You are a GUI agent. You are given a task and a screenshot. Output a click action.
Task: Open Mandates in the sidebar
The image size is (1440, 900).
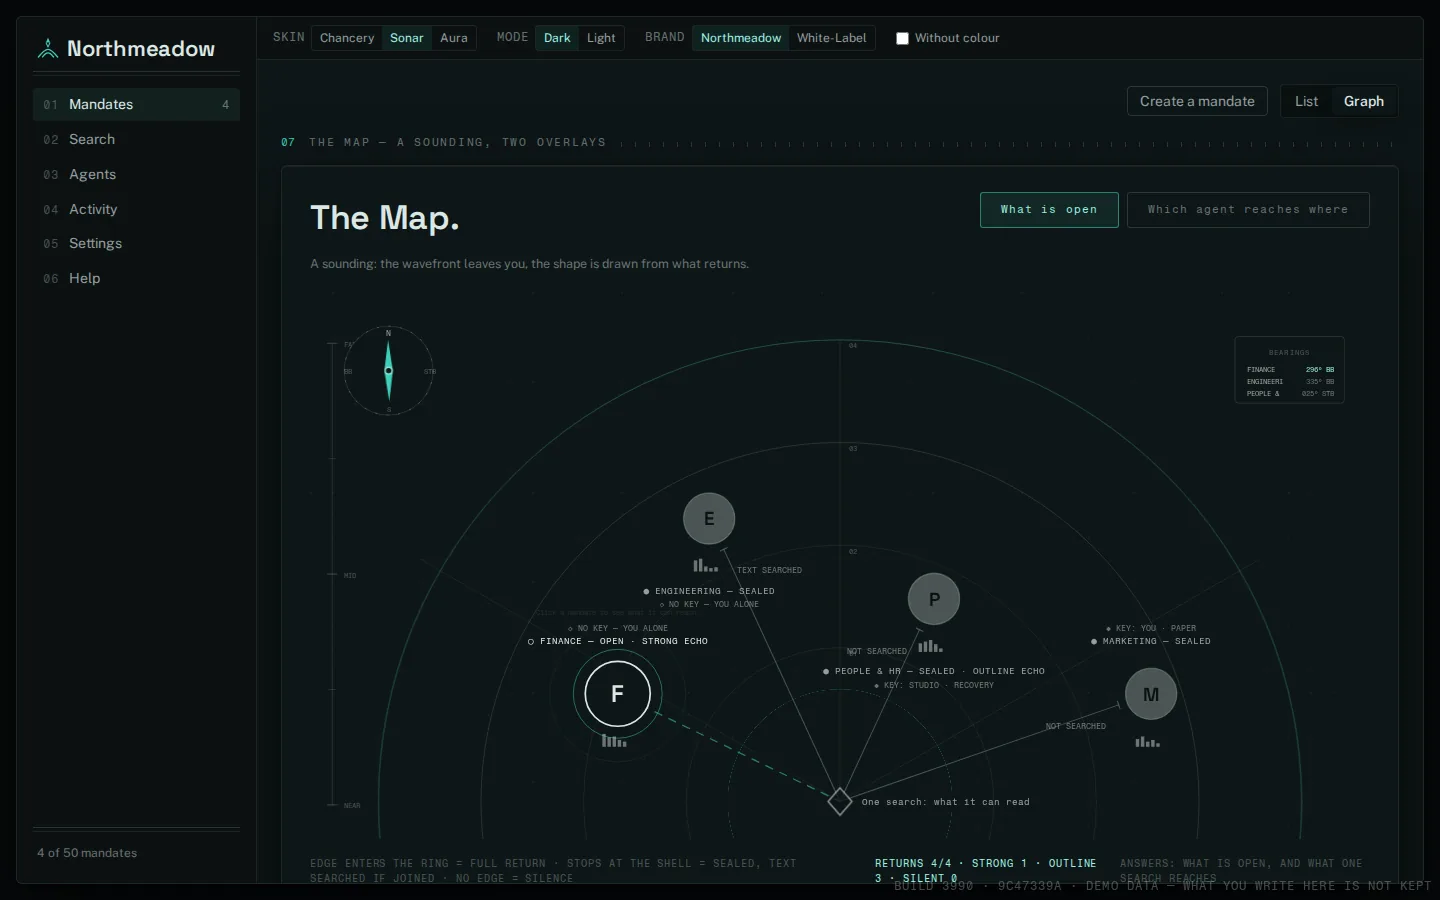pos(136,104)
